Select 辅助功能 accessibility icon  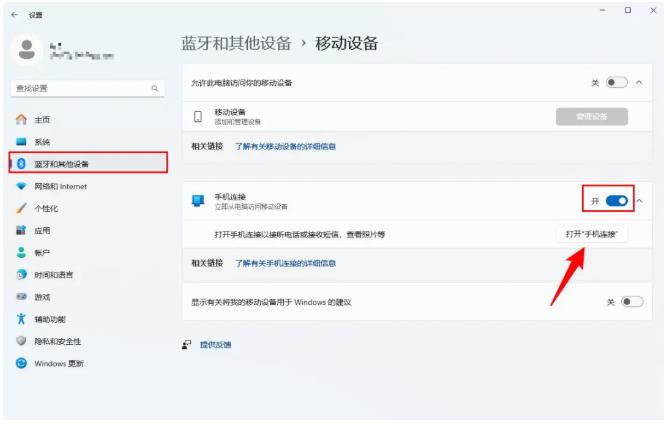click(21, 319)
